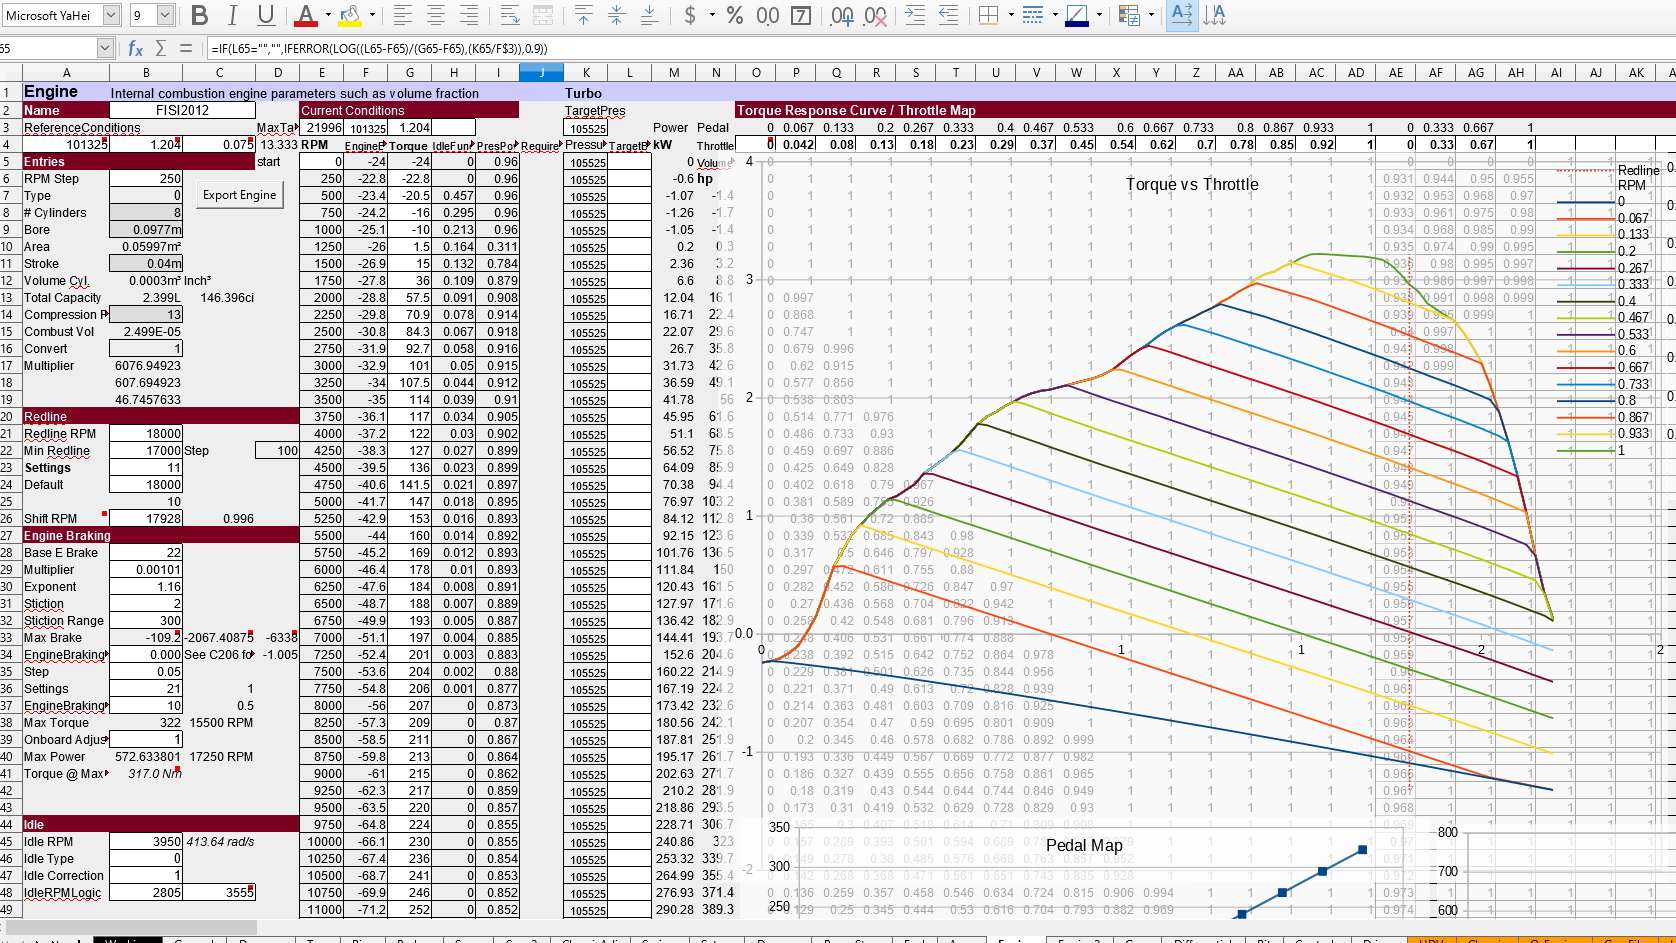1676x943 pixels.
Task: Click the Wrap Text icon
Action: [510, 15]
